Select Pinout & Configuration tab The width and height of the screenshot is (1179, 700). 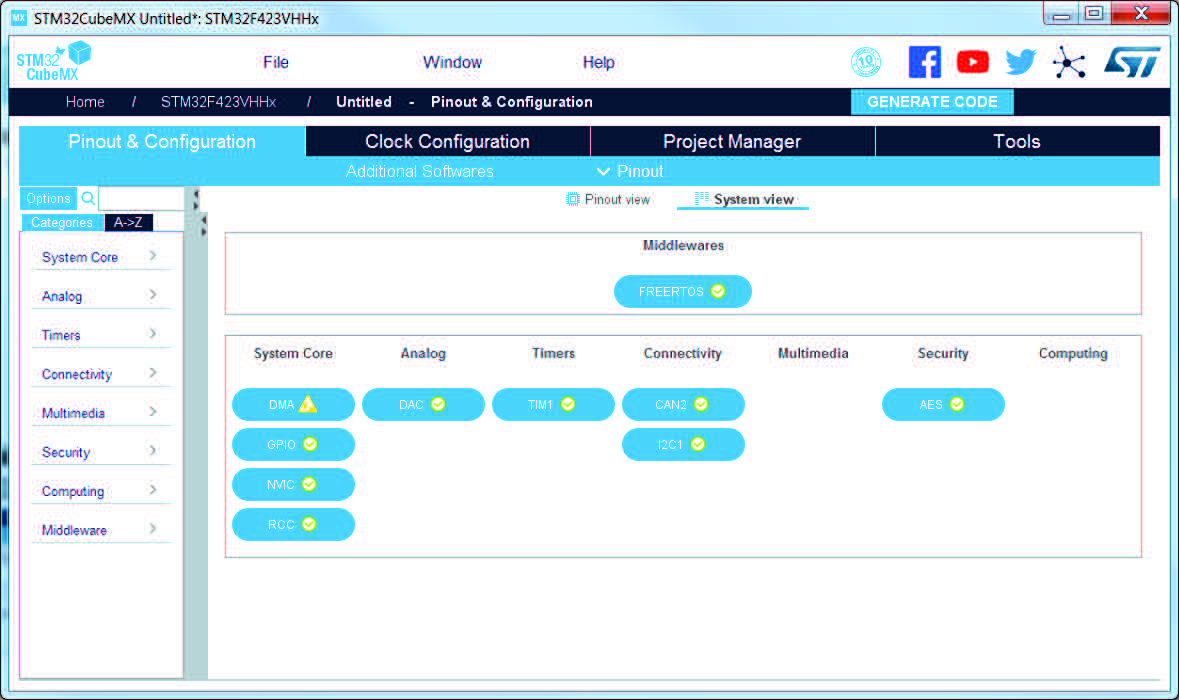162,141
